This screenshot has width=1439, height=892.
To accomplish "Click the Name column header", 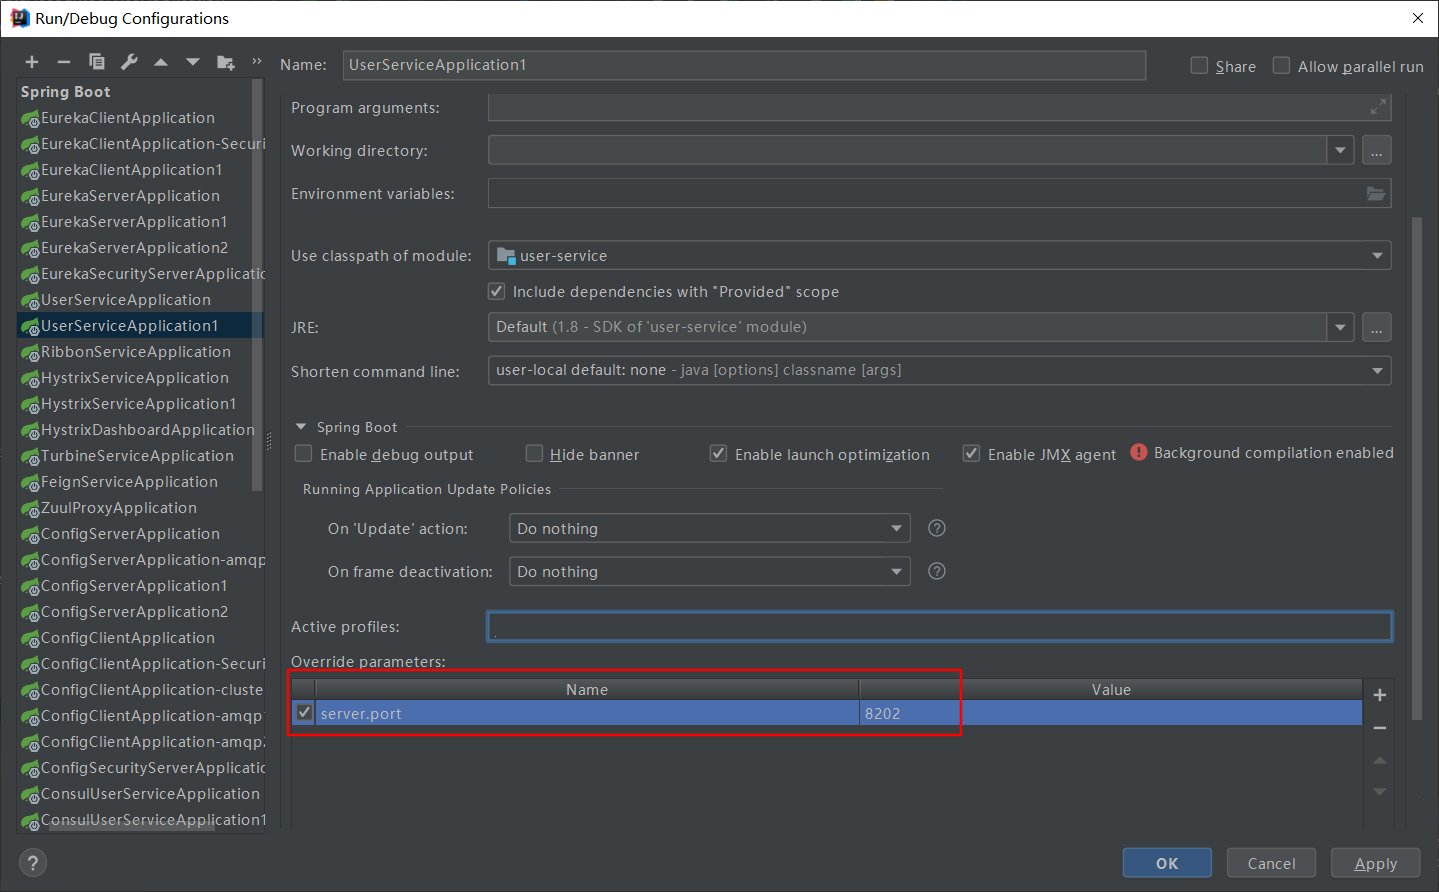I will (587, 689).
